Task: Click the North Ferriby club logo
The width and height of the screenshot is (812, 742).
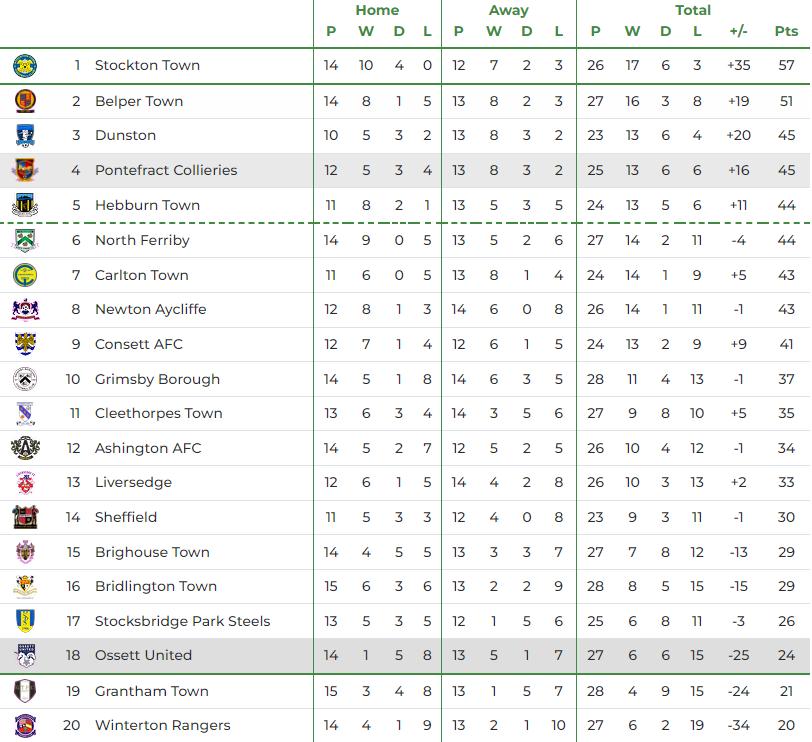Action: pyautogui.click(x=25, y=241)
